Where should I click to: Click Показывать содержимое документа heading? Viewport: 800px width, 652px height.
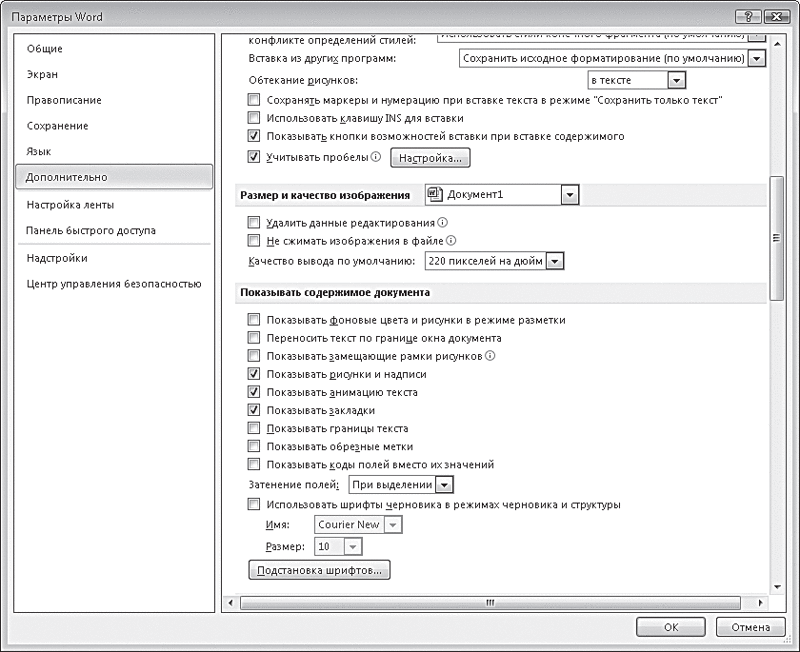[x=335, y=292]
